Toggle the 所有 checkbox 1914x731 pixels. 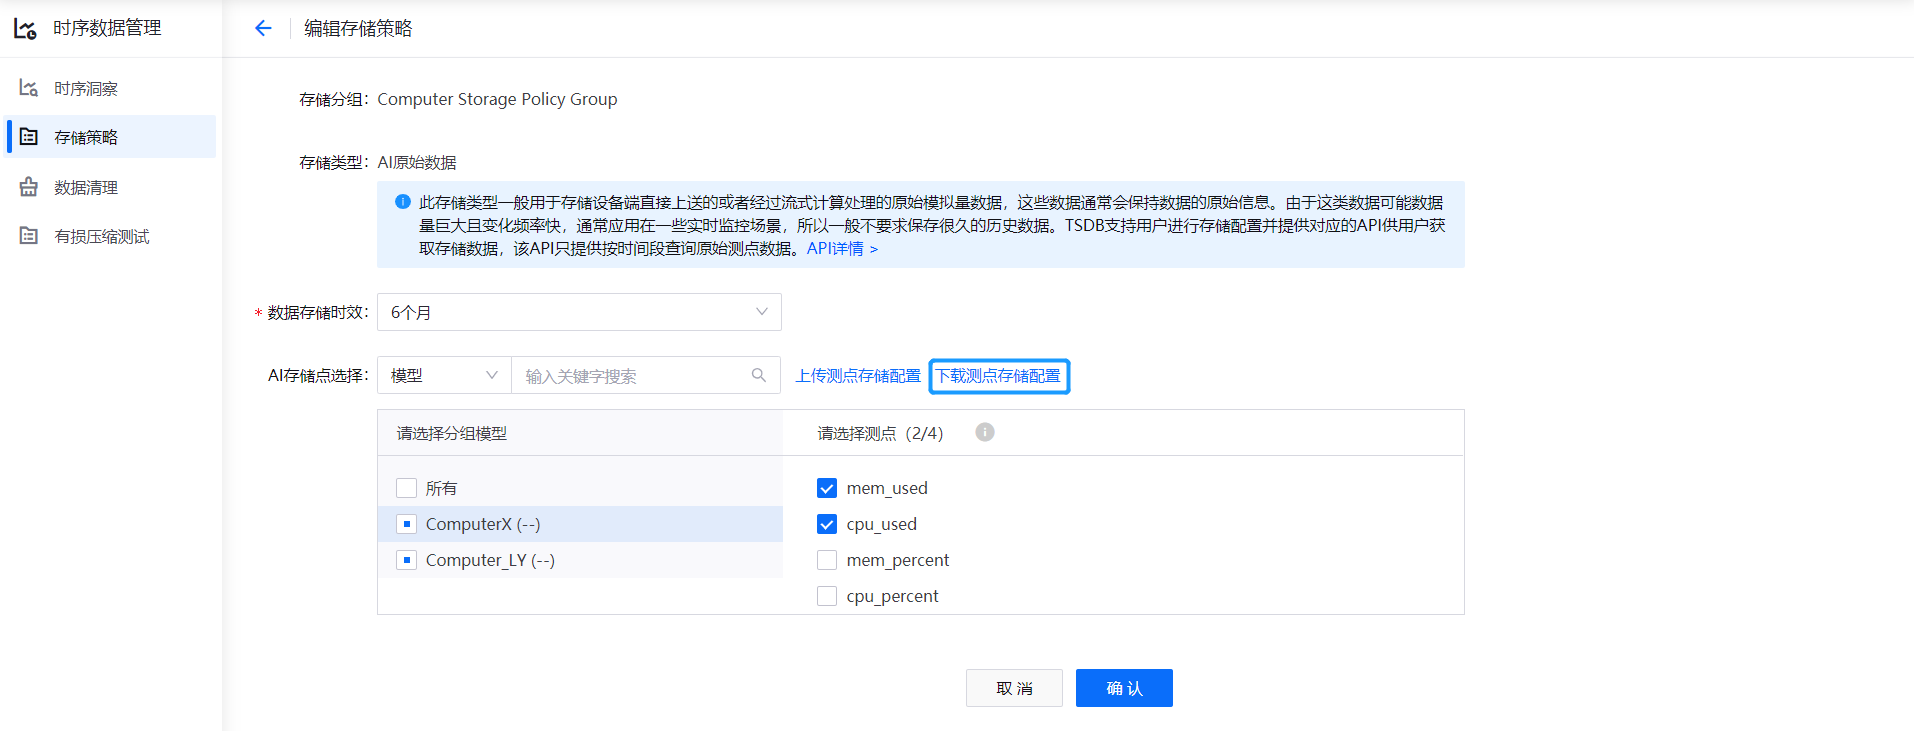point(406,488)
